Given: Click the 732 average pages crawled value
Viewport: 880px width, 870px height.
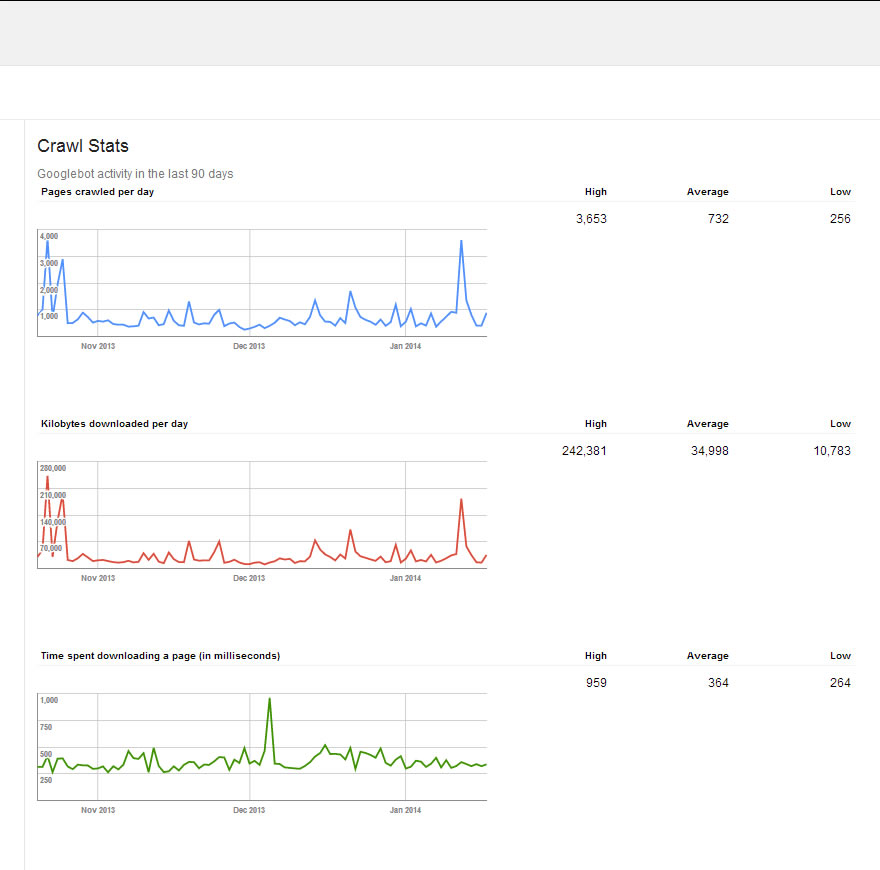Looking at the screenshot, I should pos(717,219).
